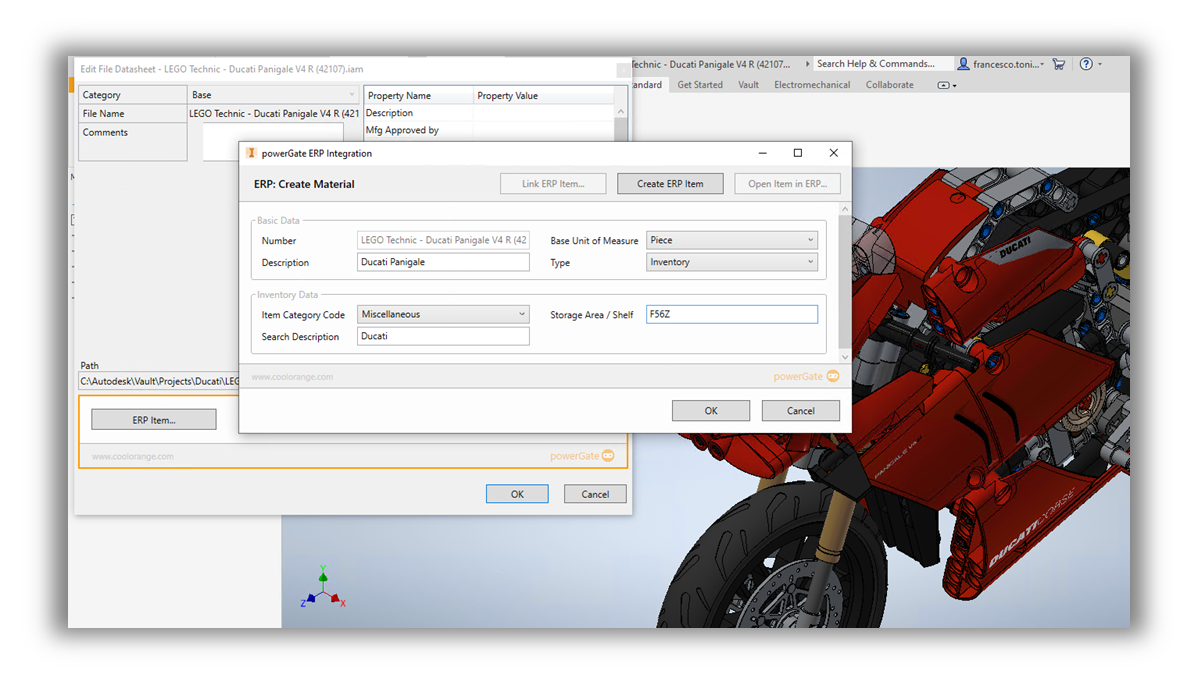Expand the Category dropdown showing Base
This screenshot has height=678, width=1195.
pos(351,93)
